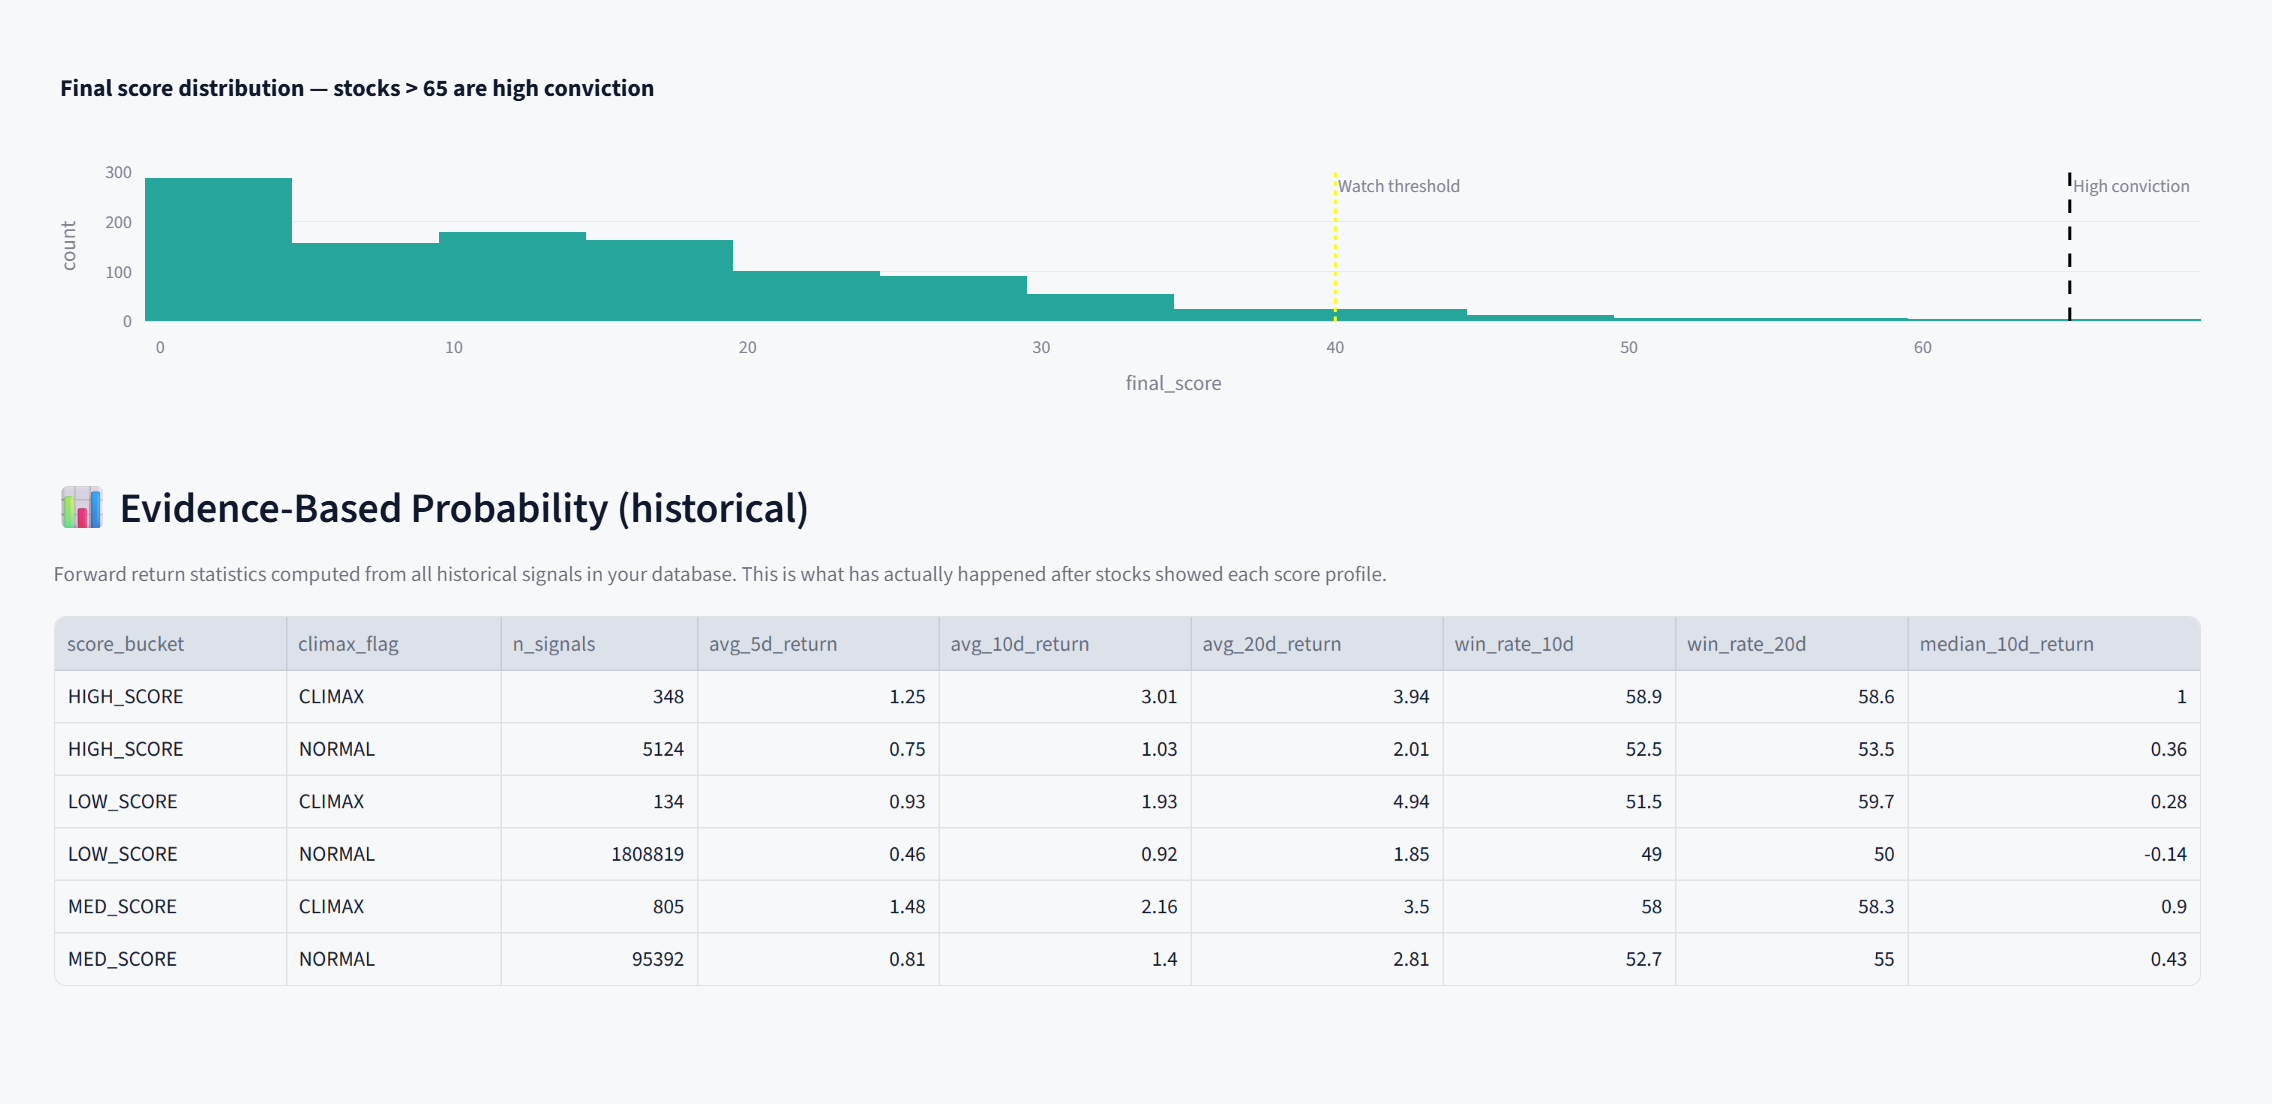
Task: Click the Evidence-Based Probability (historical) heading
Action: click(464, 508)
